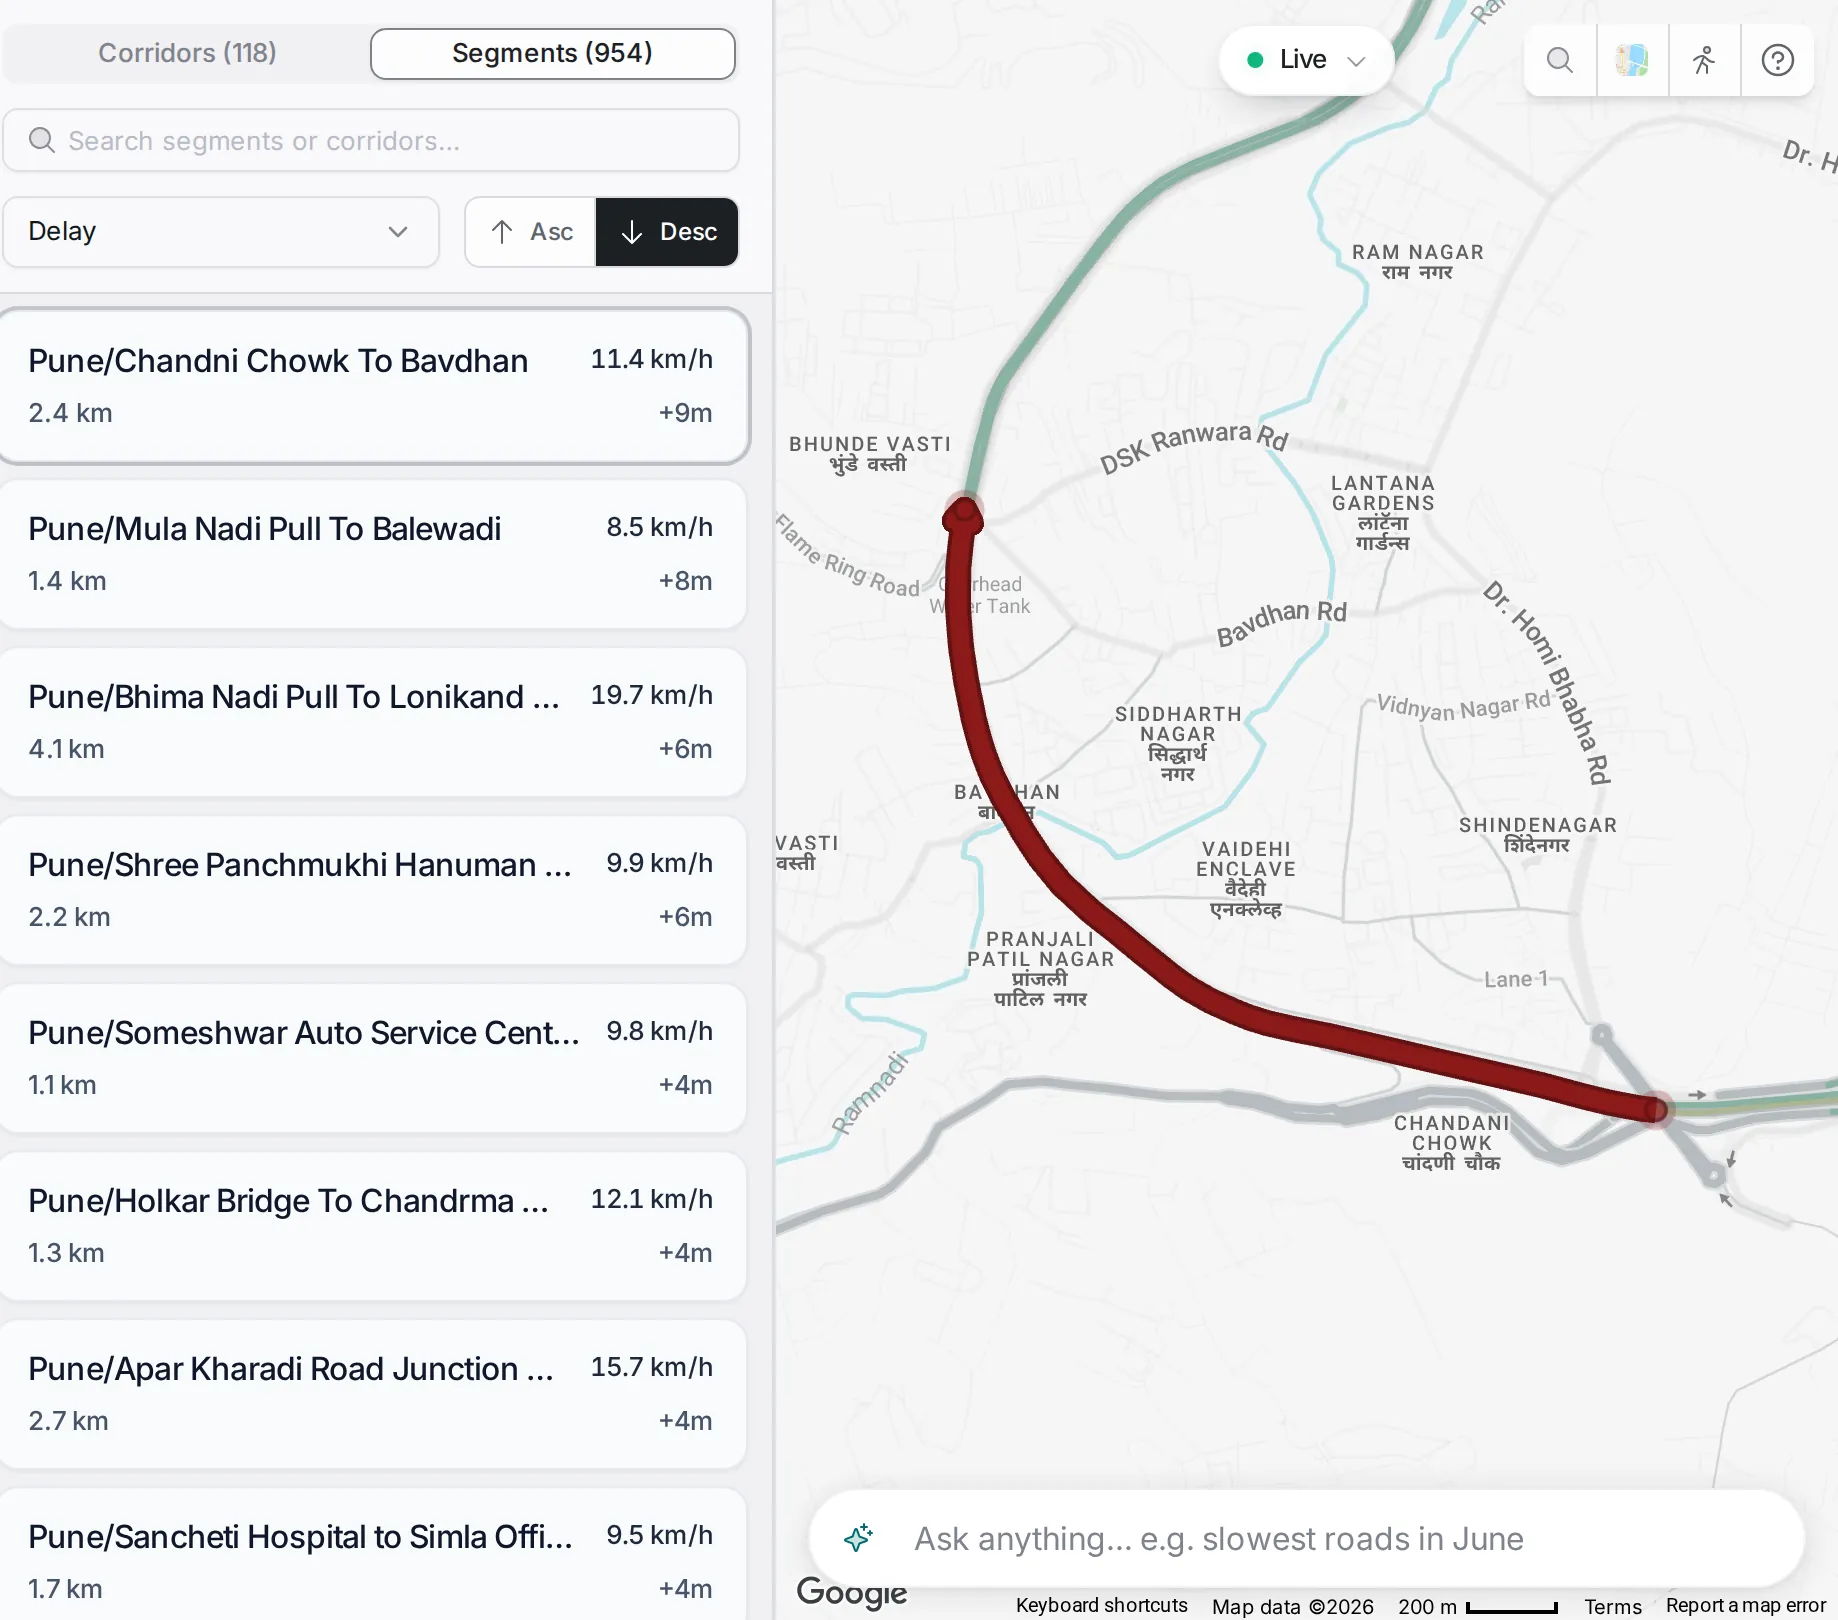Select Pune/Chandni Chowk To Bavdhan segment
This screenshot has height=1620, width=1838.
(x=372, y=386)
